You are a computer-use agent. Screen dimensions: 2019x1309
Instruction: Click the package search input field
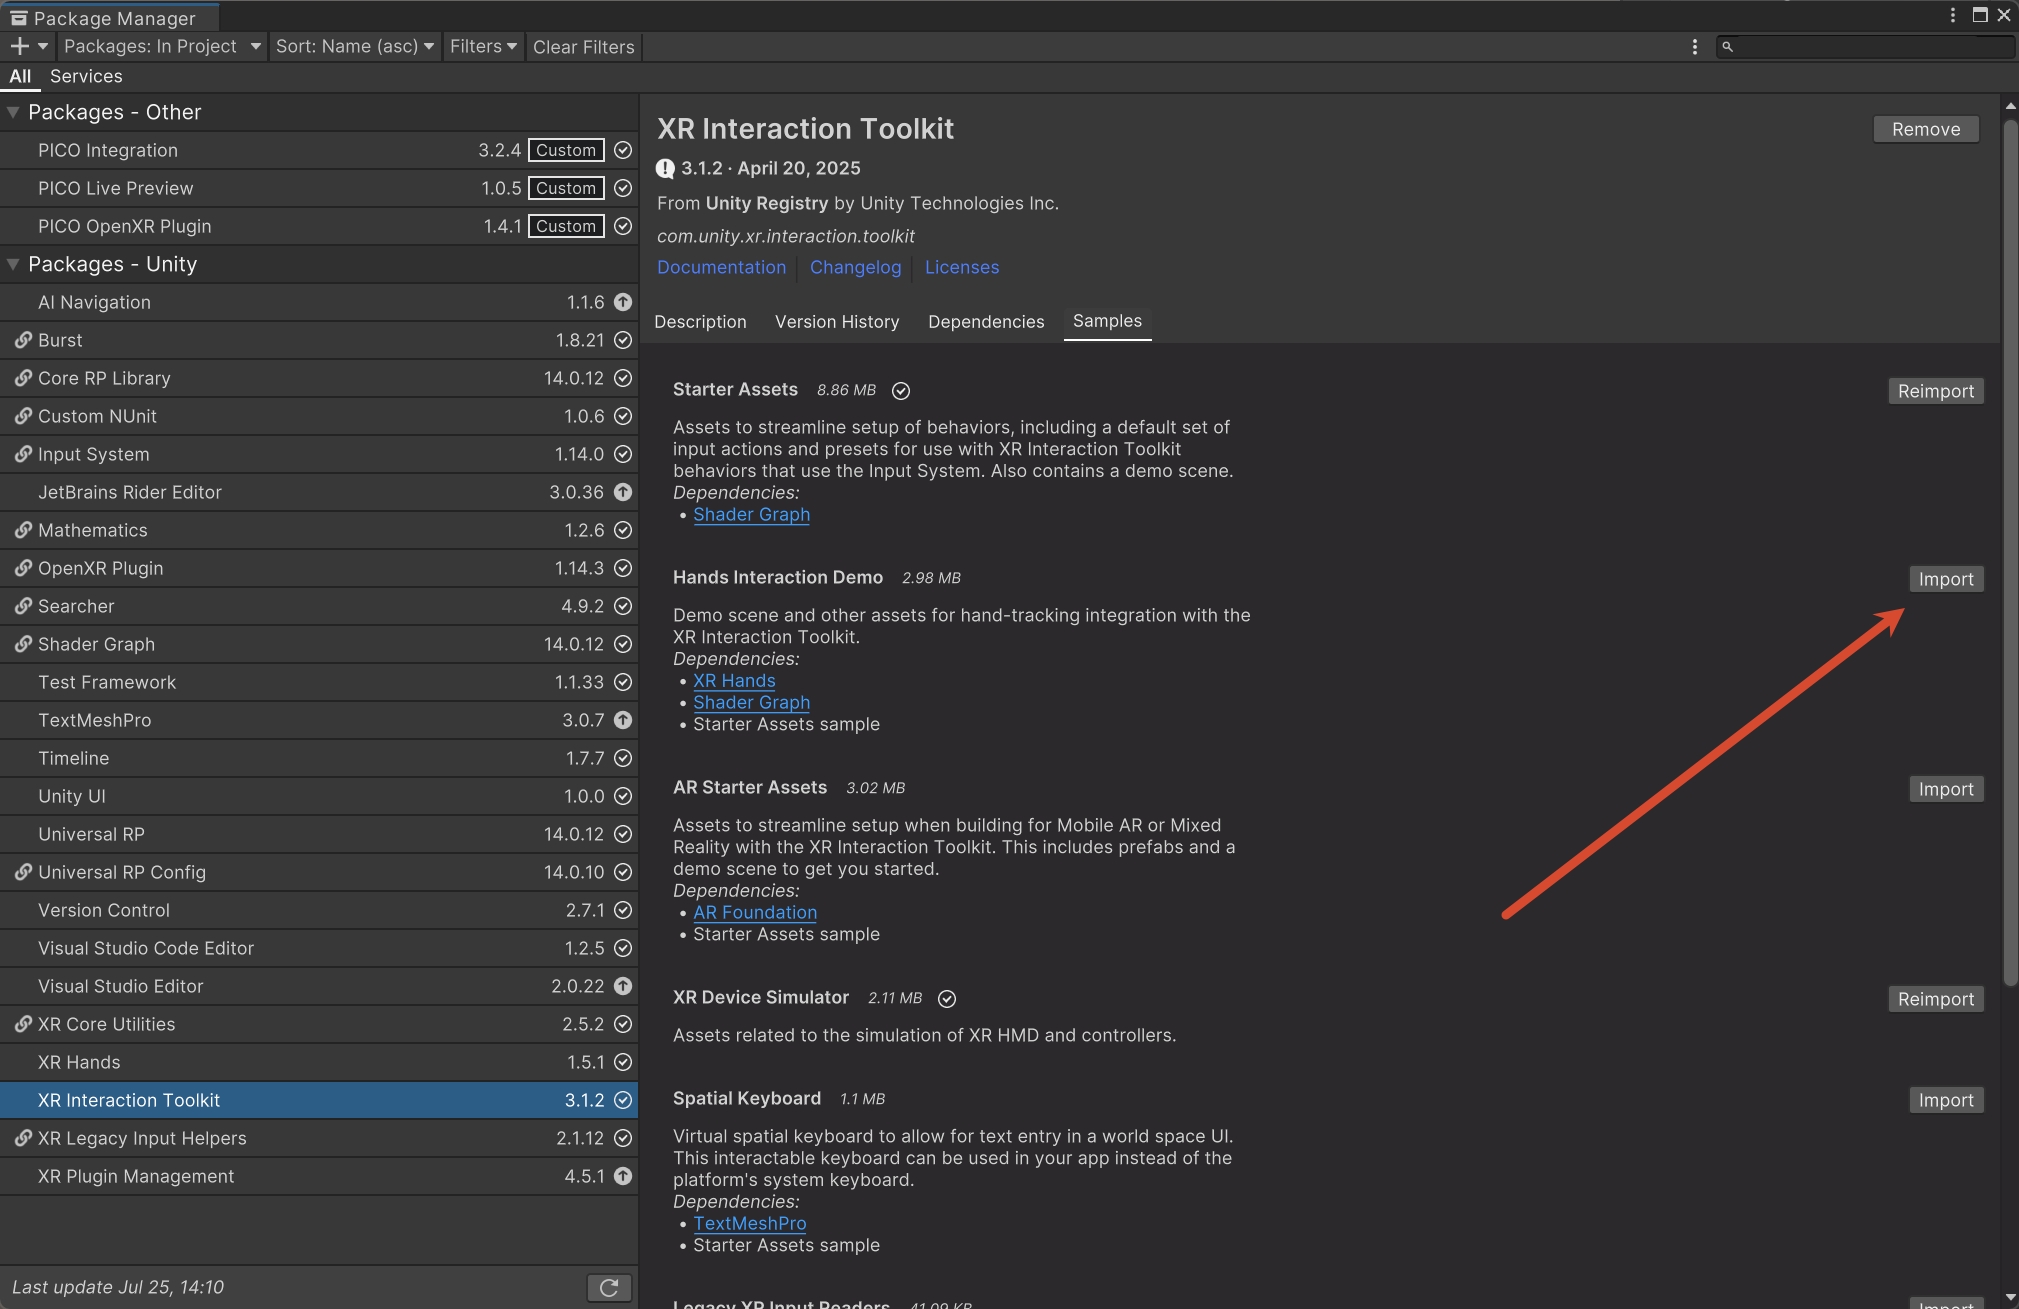tap(1865, 47)
